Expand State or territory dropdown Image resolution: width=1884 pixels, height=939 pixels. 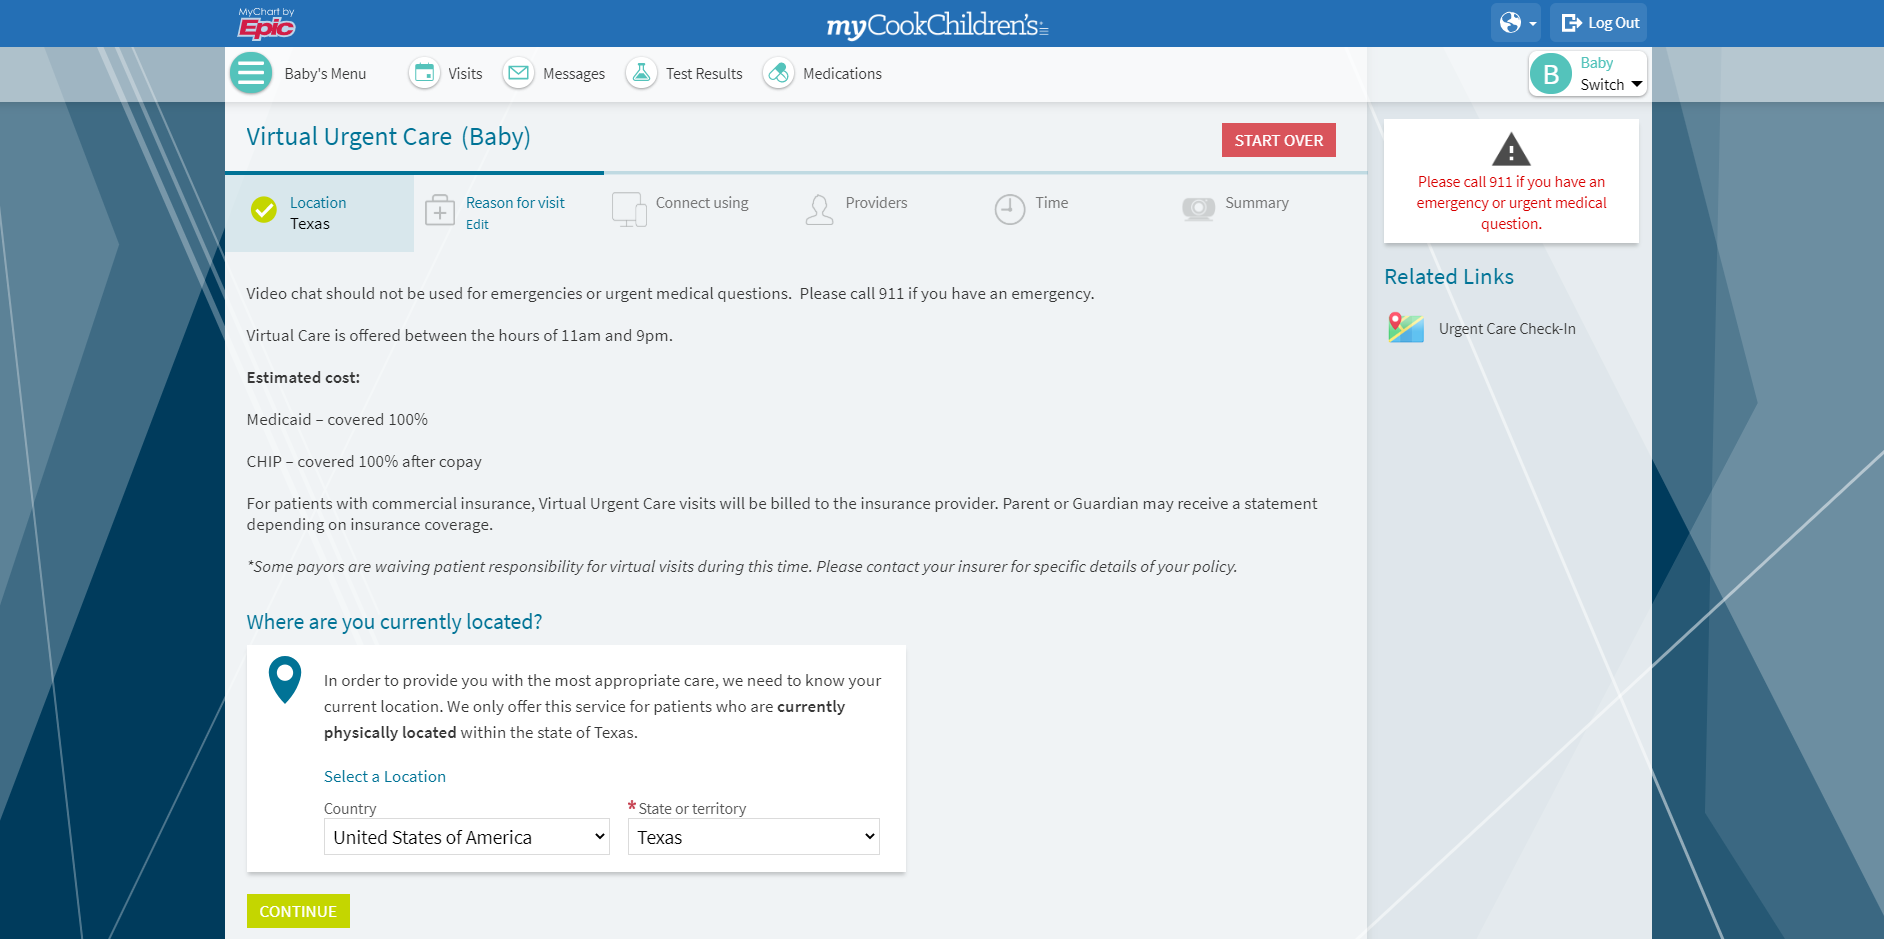point(753,837)
